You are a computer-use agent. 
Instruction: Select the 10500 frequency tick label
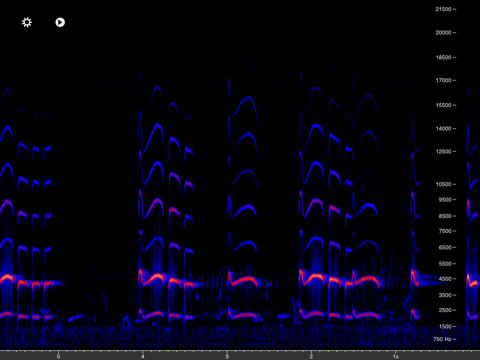[443, 184]
